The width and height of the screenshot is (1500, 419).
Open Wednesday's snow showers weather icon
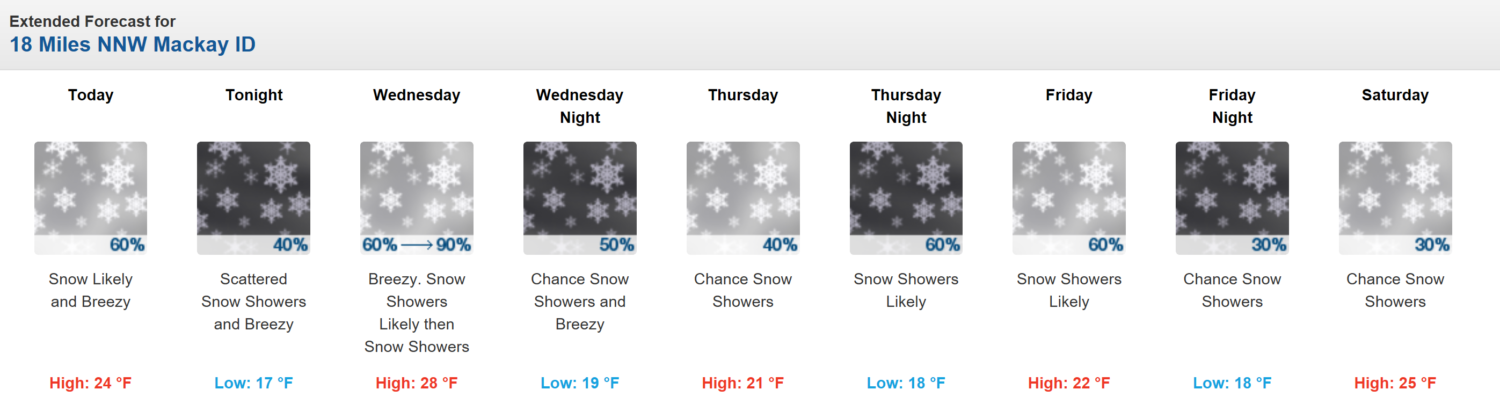(417, 198)
